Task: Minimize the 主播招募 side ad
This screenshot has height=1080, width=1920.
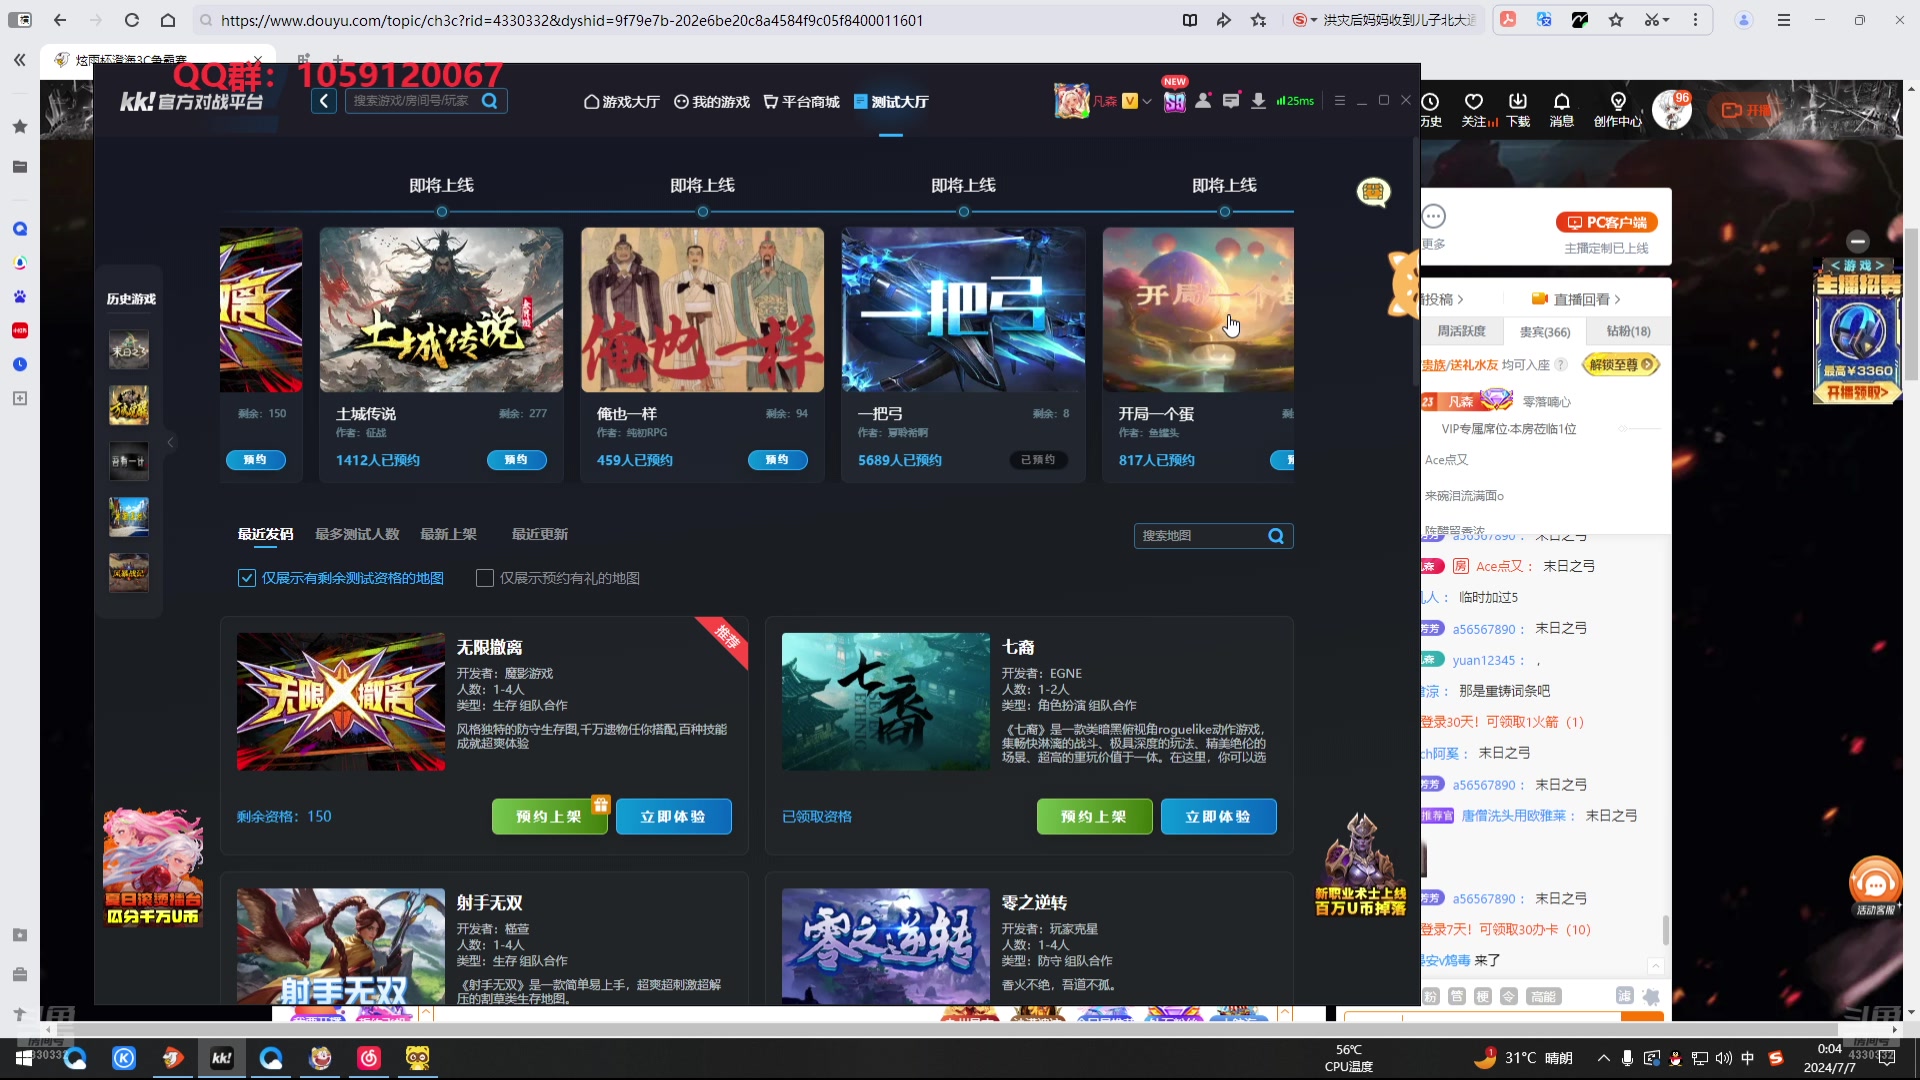Action: click(x=1858, y=241)
